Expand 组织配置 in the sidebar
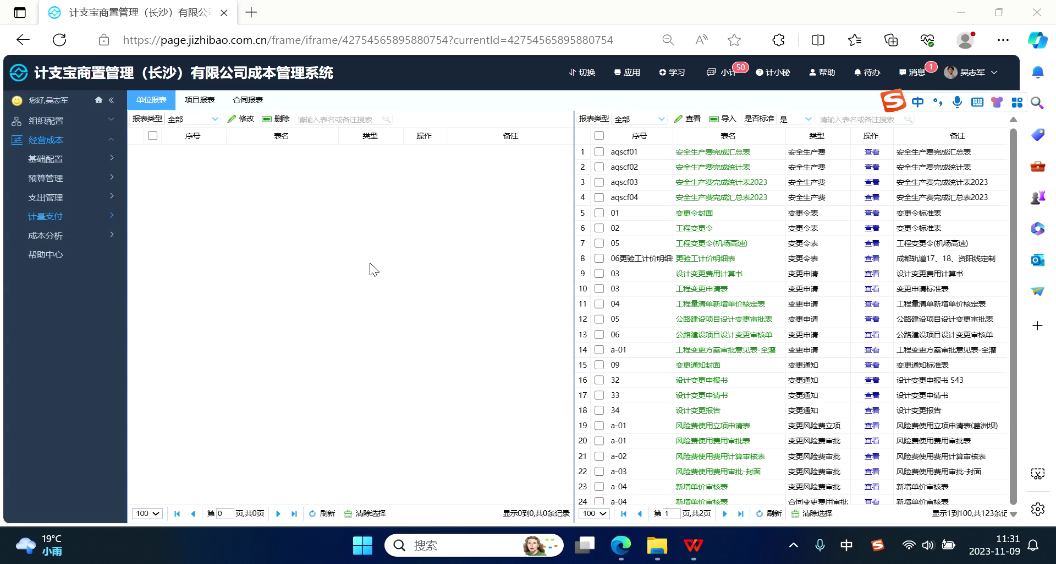 [x=64, y=121]
